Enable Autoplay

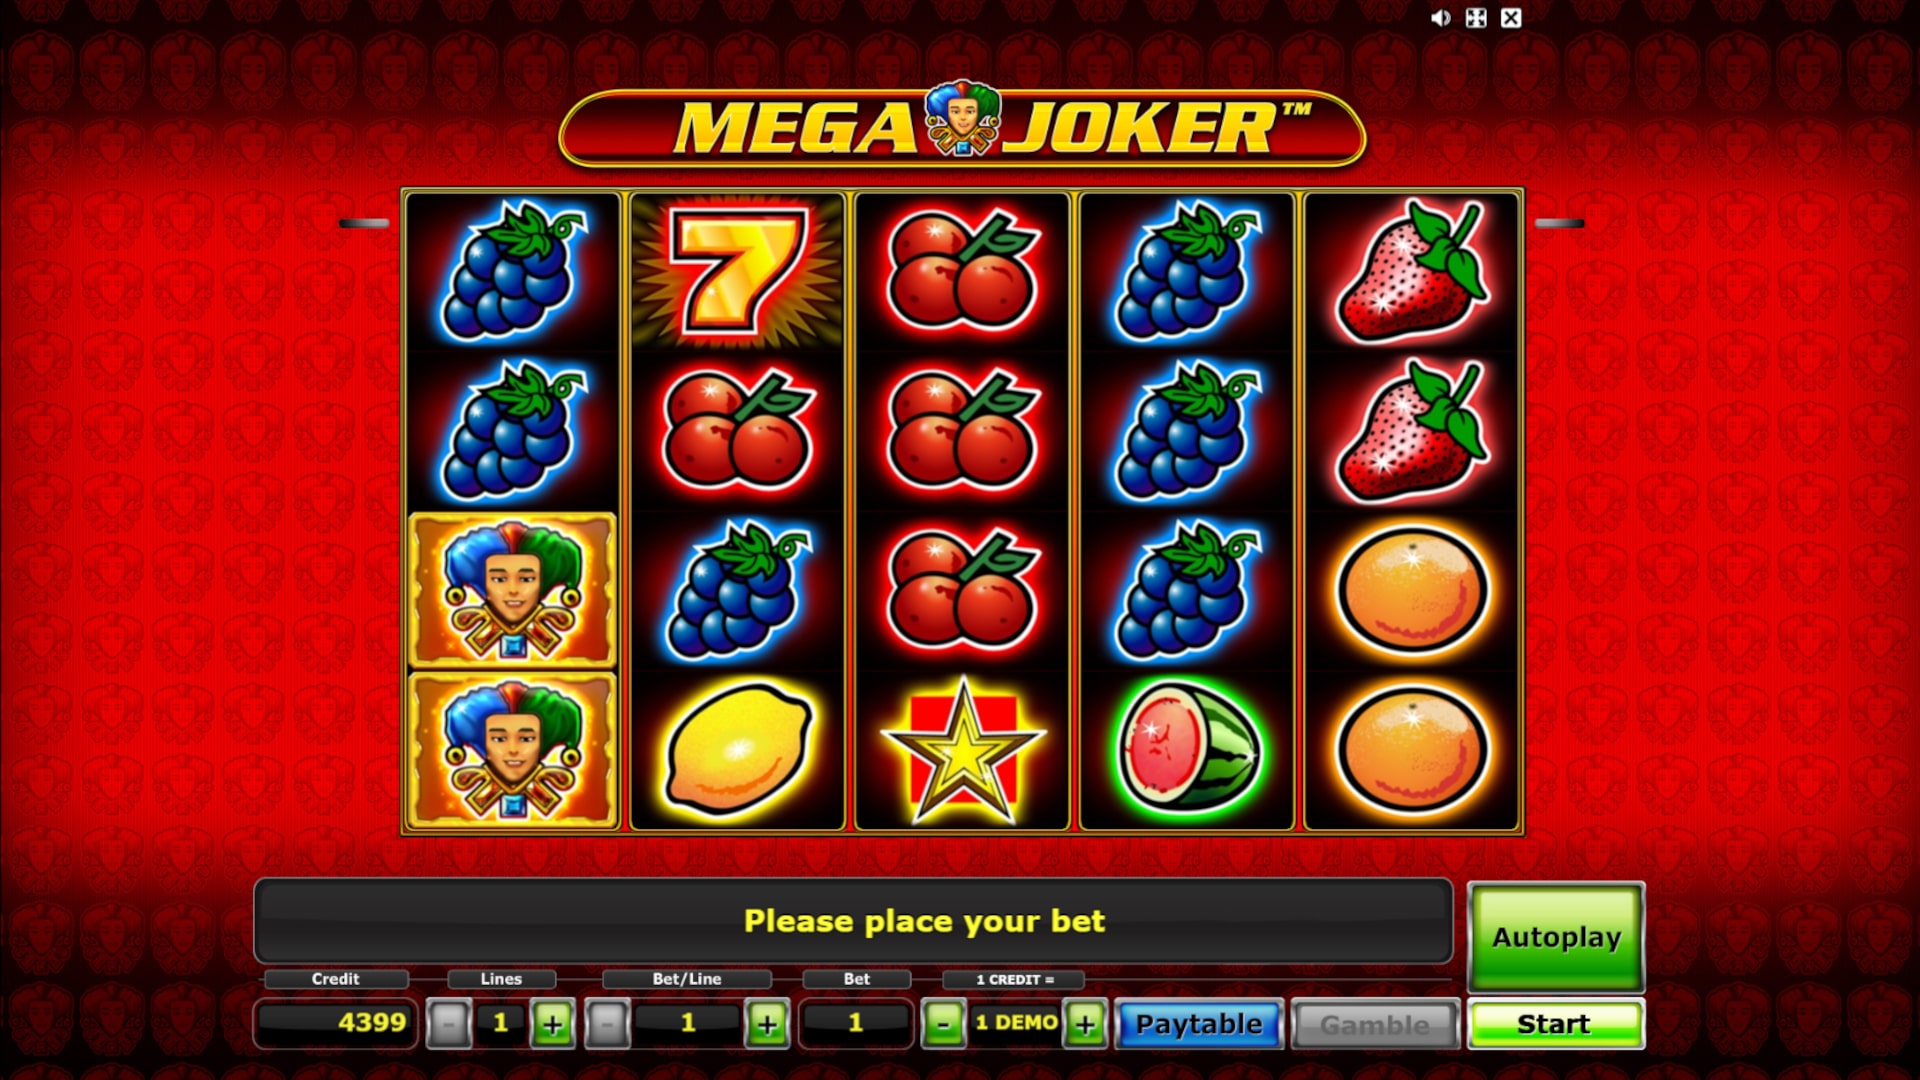coord(1556,937)
